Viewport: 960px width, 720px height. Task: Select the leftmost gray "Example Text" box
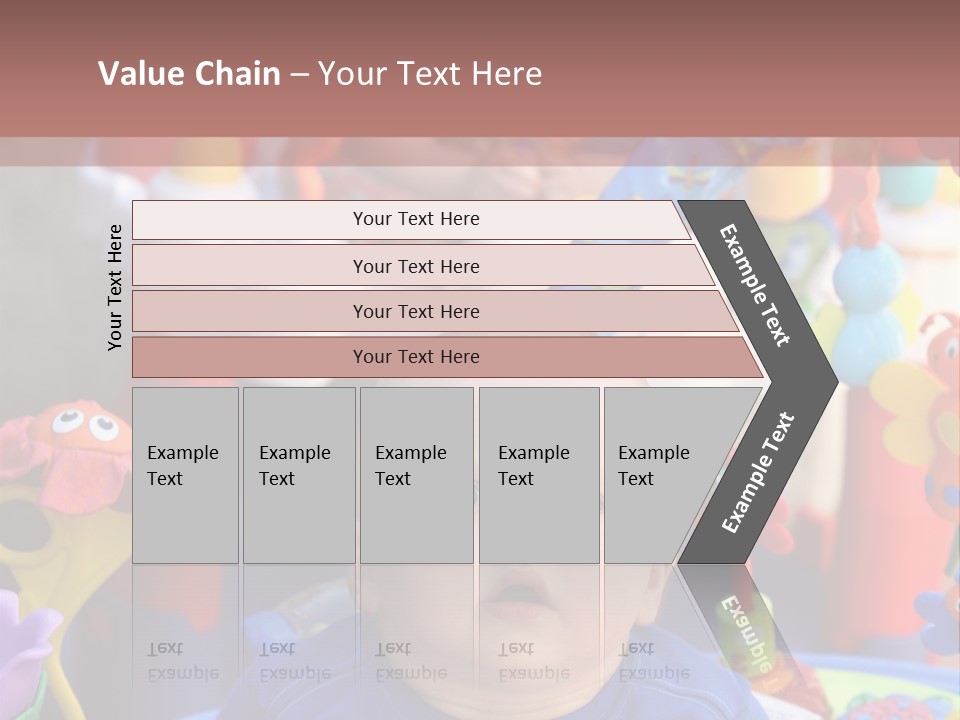[185, 475]
